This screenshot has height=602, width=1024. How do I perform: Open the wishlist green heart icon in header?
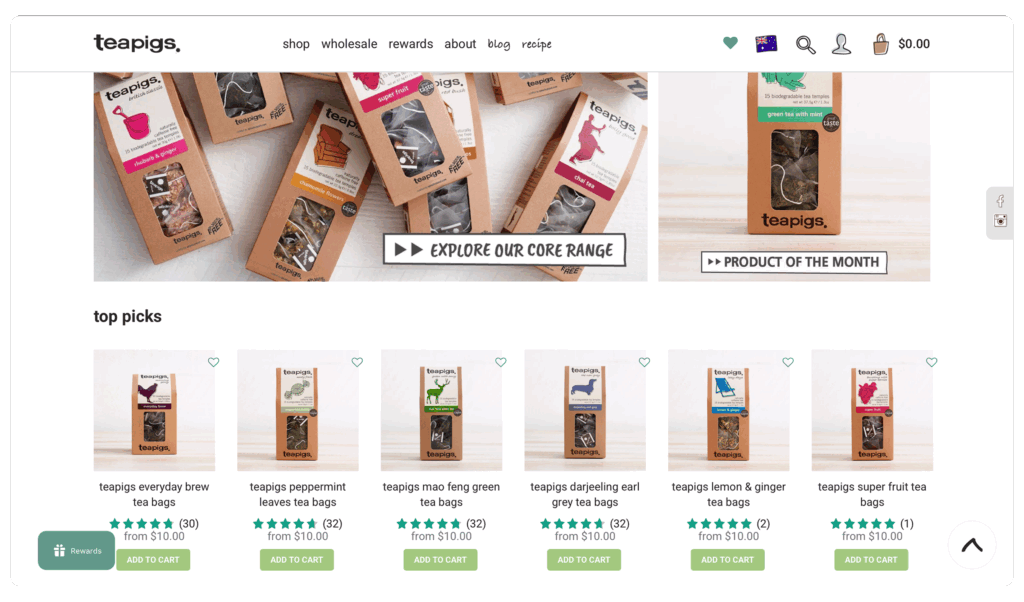coord(730,43)
